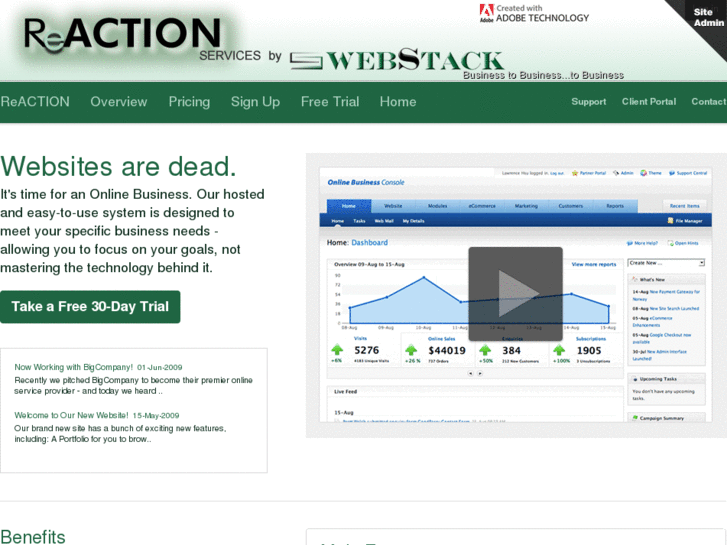Click the Adobe technology badge icon

(486, 13)
